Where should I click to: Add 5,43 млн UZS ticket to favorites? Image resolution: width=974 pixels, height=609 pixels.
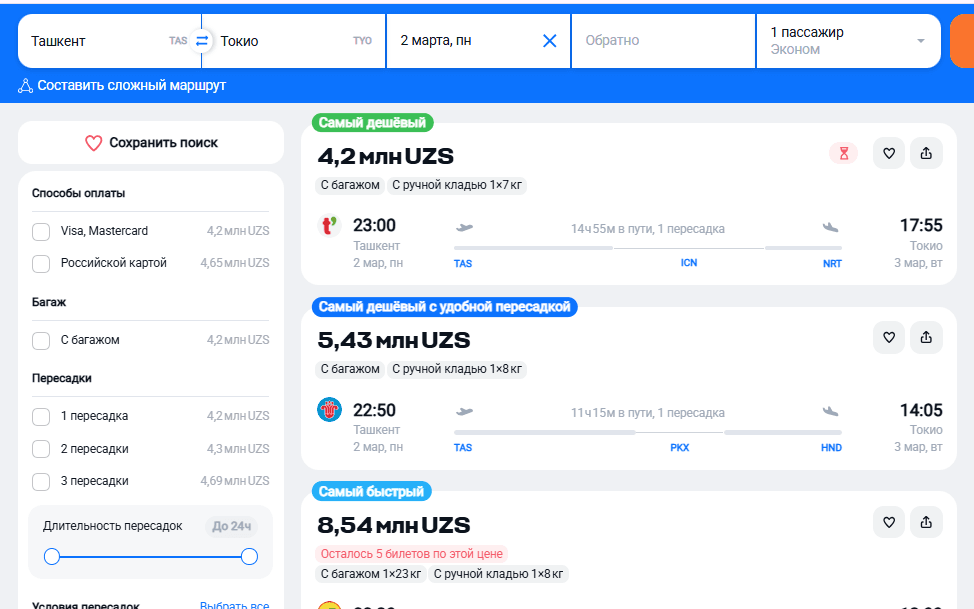[x=889, y=337]
